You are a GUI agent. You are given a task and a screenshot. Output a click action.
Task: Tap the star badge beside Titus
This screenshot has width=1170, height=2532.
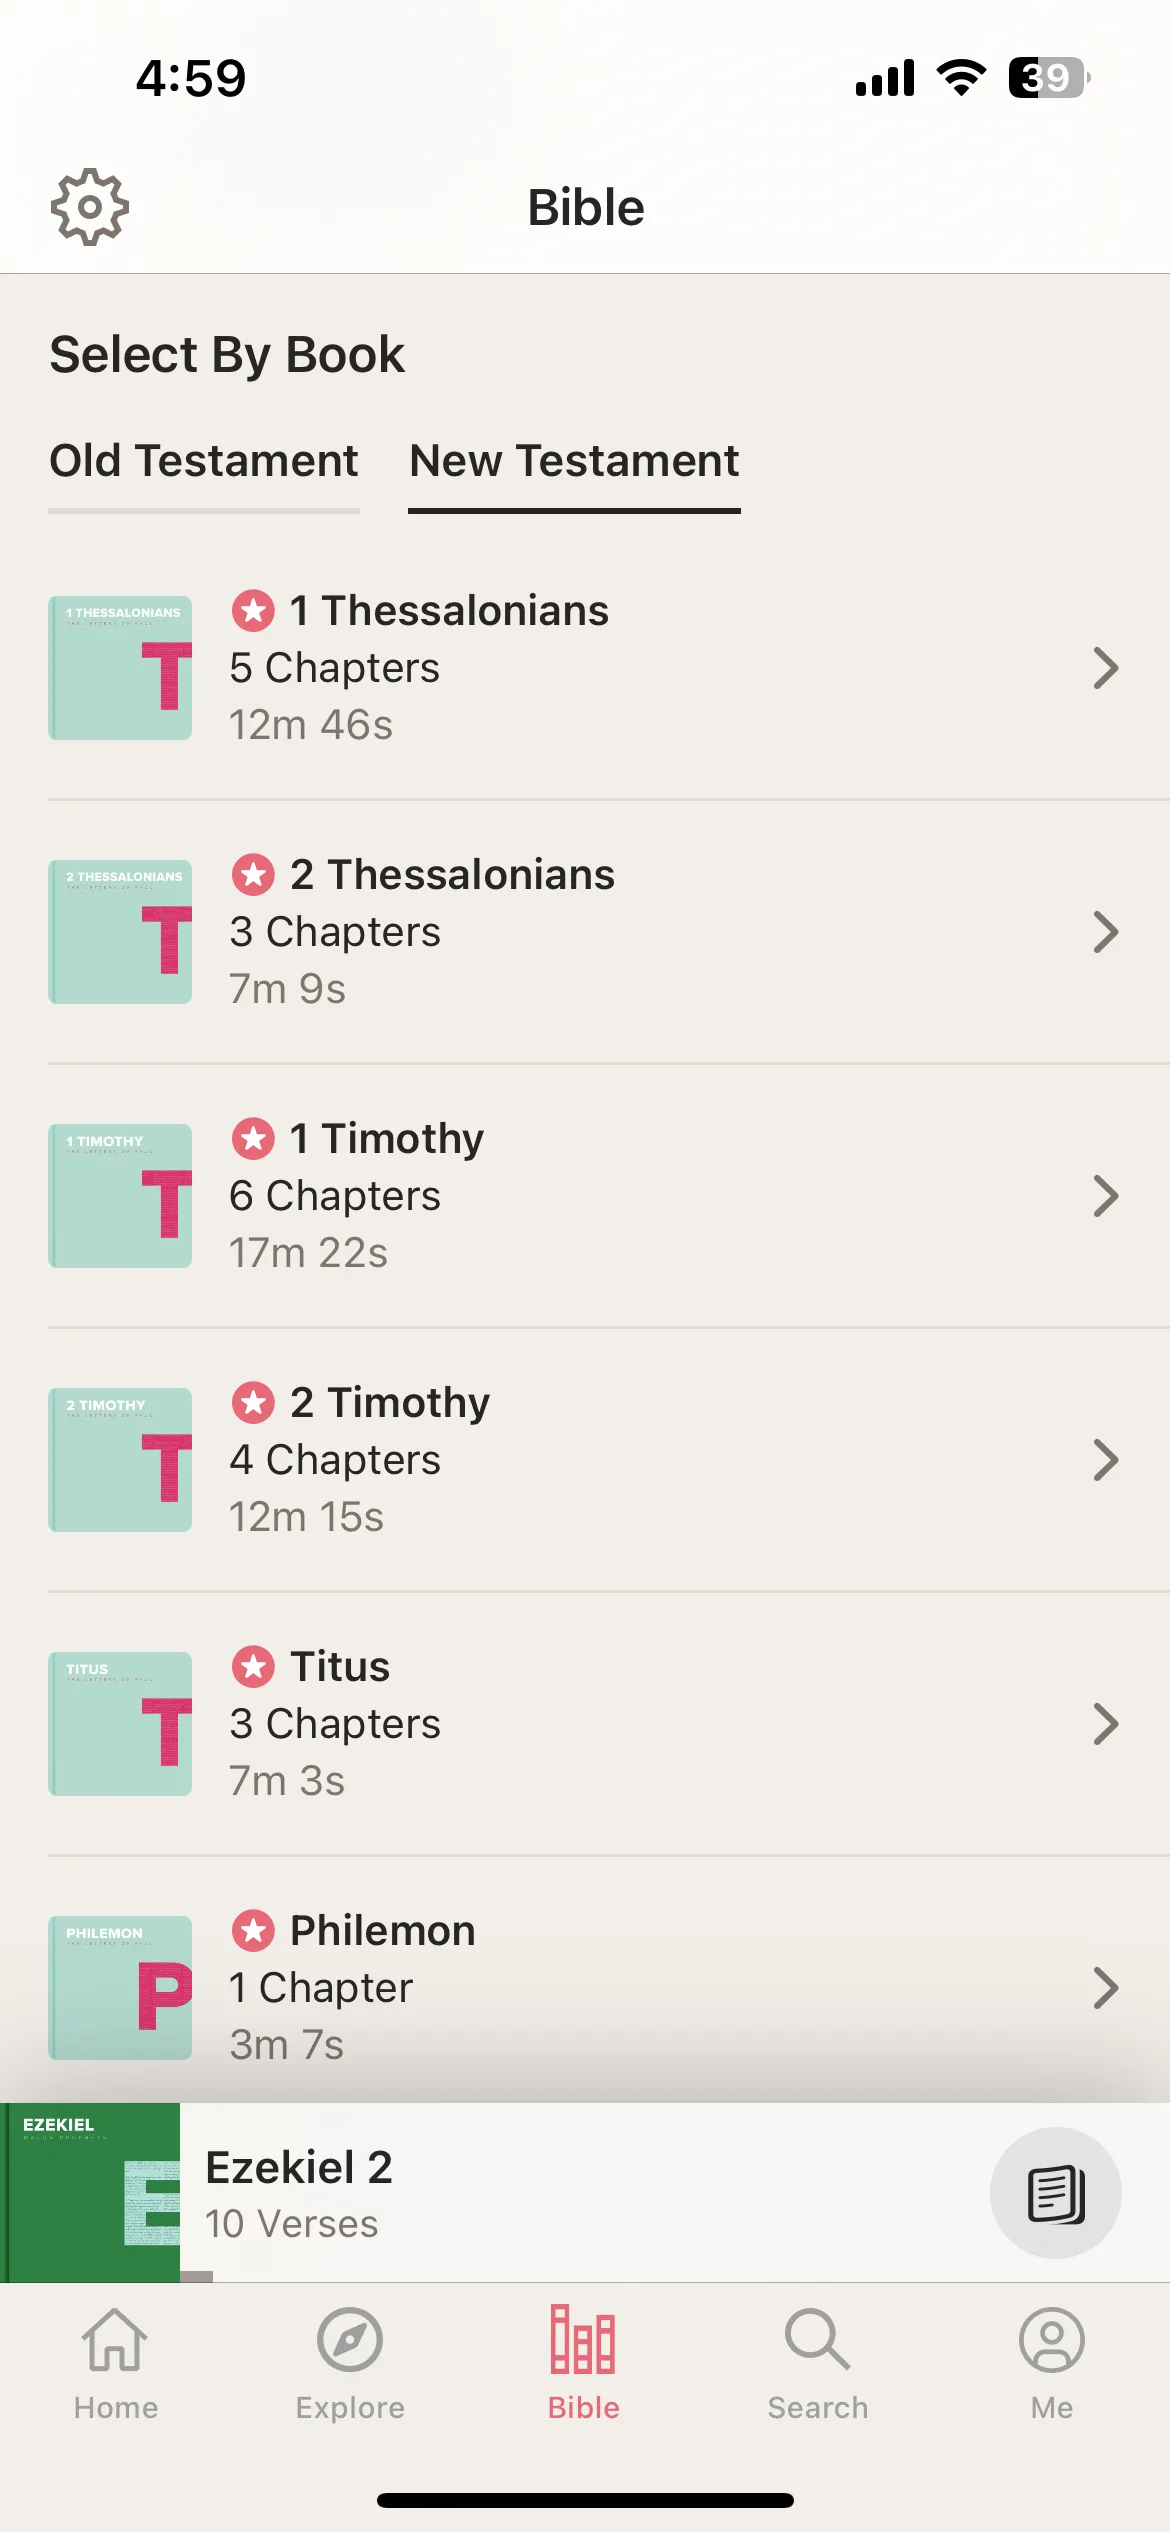click(253, 1666)
